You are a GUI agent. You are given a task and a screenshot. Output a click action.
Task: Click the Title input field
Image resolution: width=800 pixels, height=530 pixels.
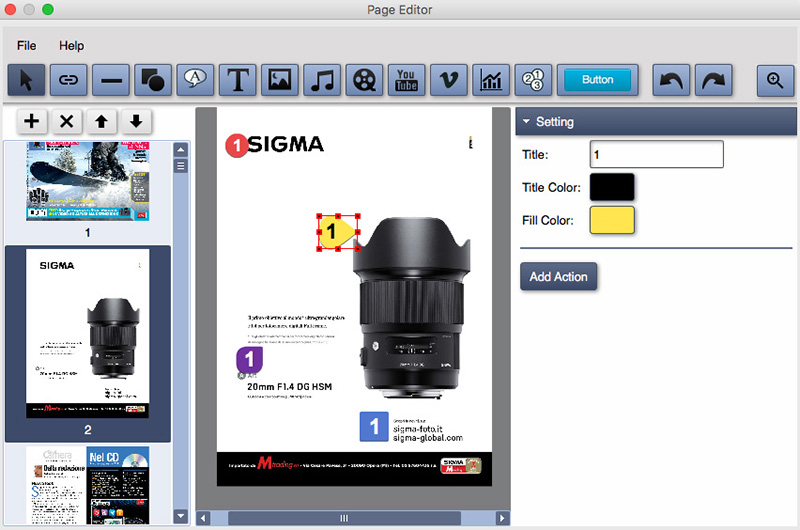(x=657, y=154)
